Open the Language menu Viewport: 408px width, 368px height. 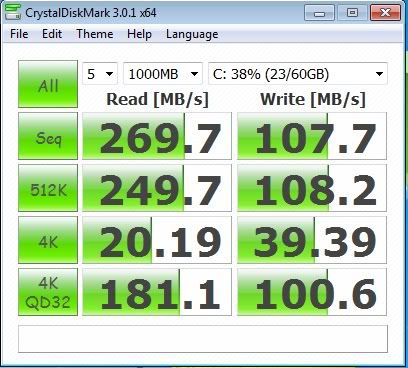click(192, 34)
